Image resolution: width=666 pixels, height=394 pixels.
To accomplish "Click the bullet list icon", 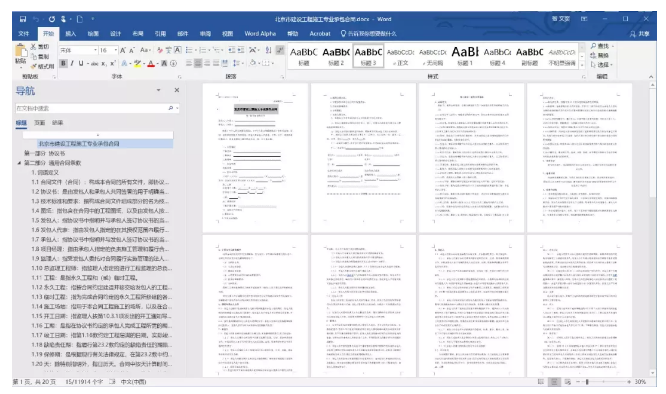I will 189,50.
